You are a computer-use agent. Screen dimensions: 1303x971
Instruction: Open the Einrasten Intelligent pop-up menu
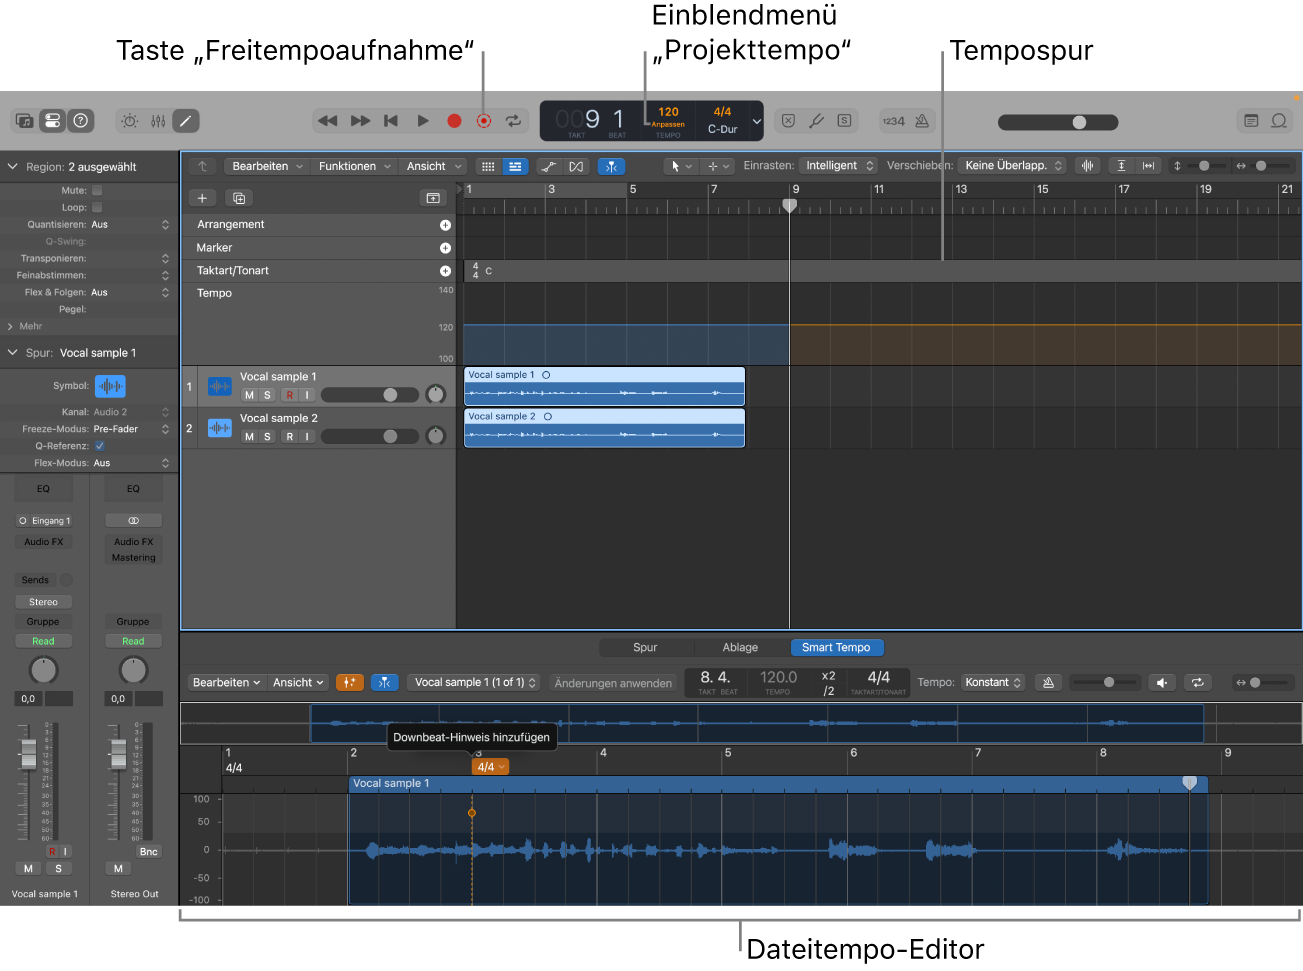click(839, 166)
